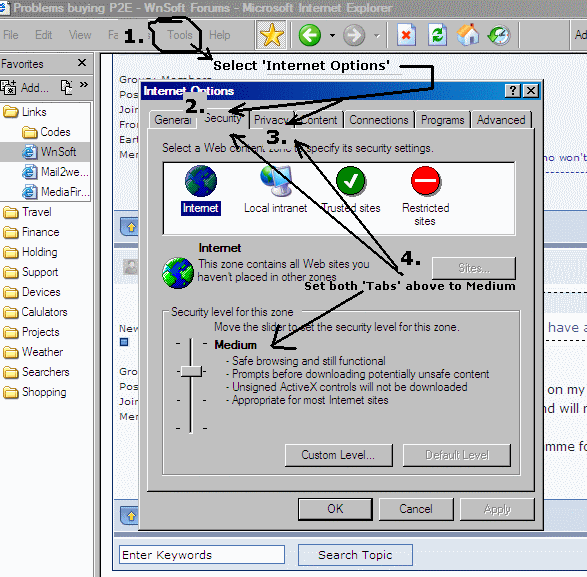587x577 pixels.
Task: Switch to the Advanced tab
Action: 501,120
